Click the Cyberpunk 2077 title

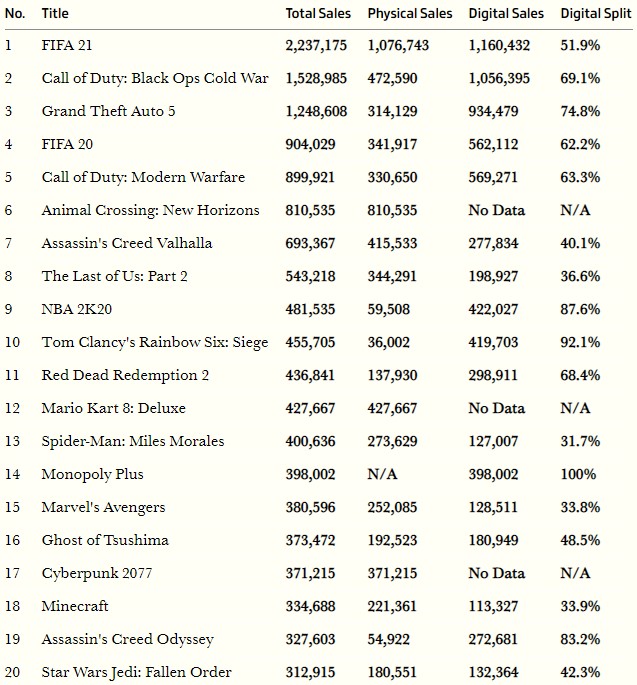click(x=97, y=573)
